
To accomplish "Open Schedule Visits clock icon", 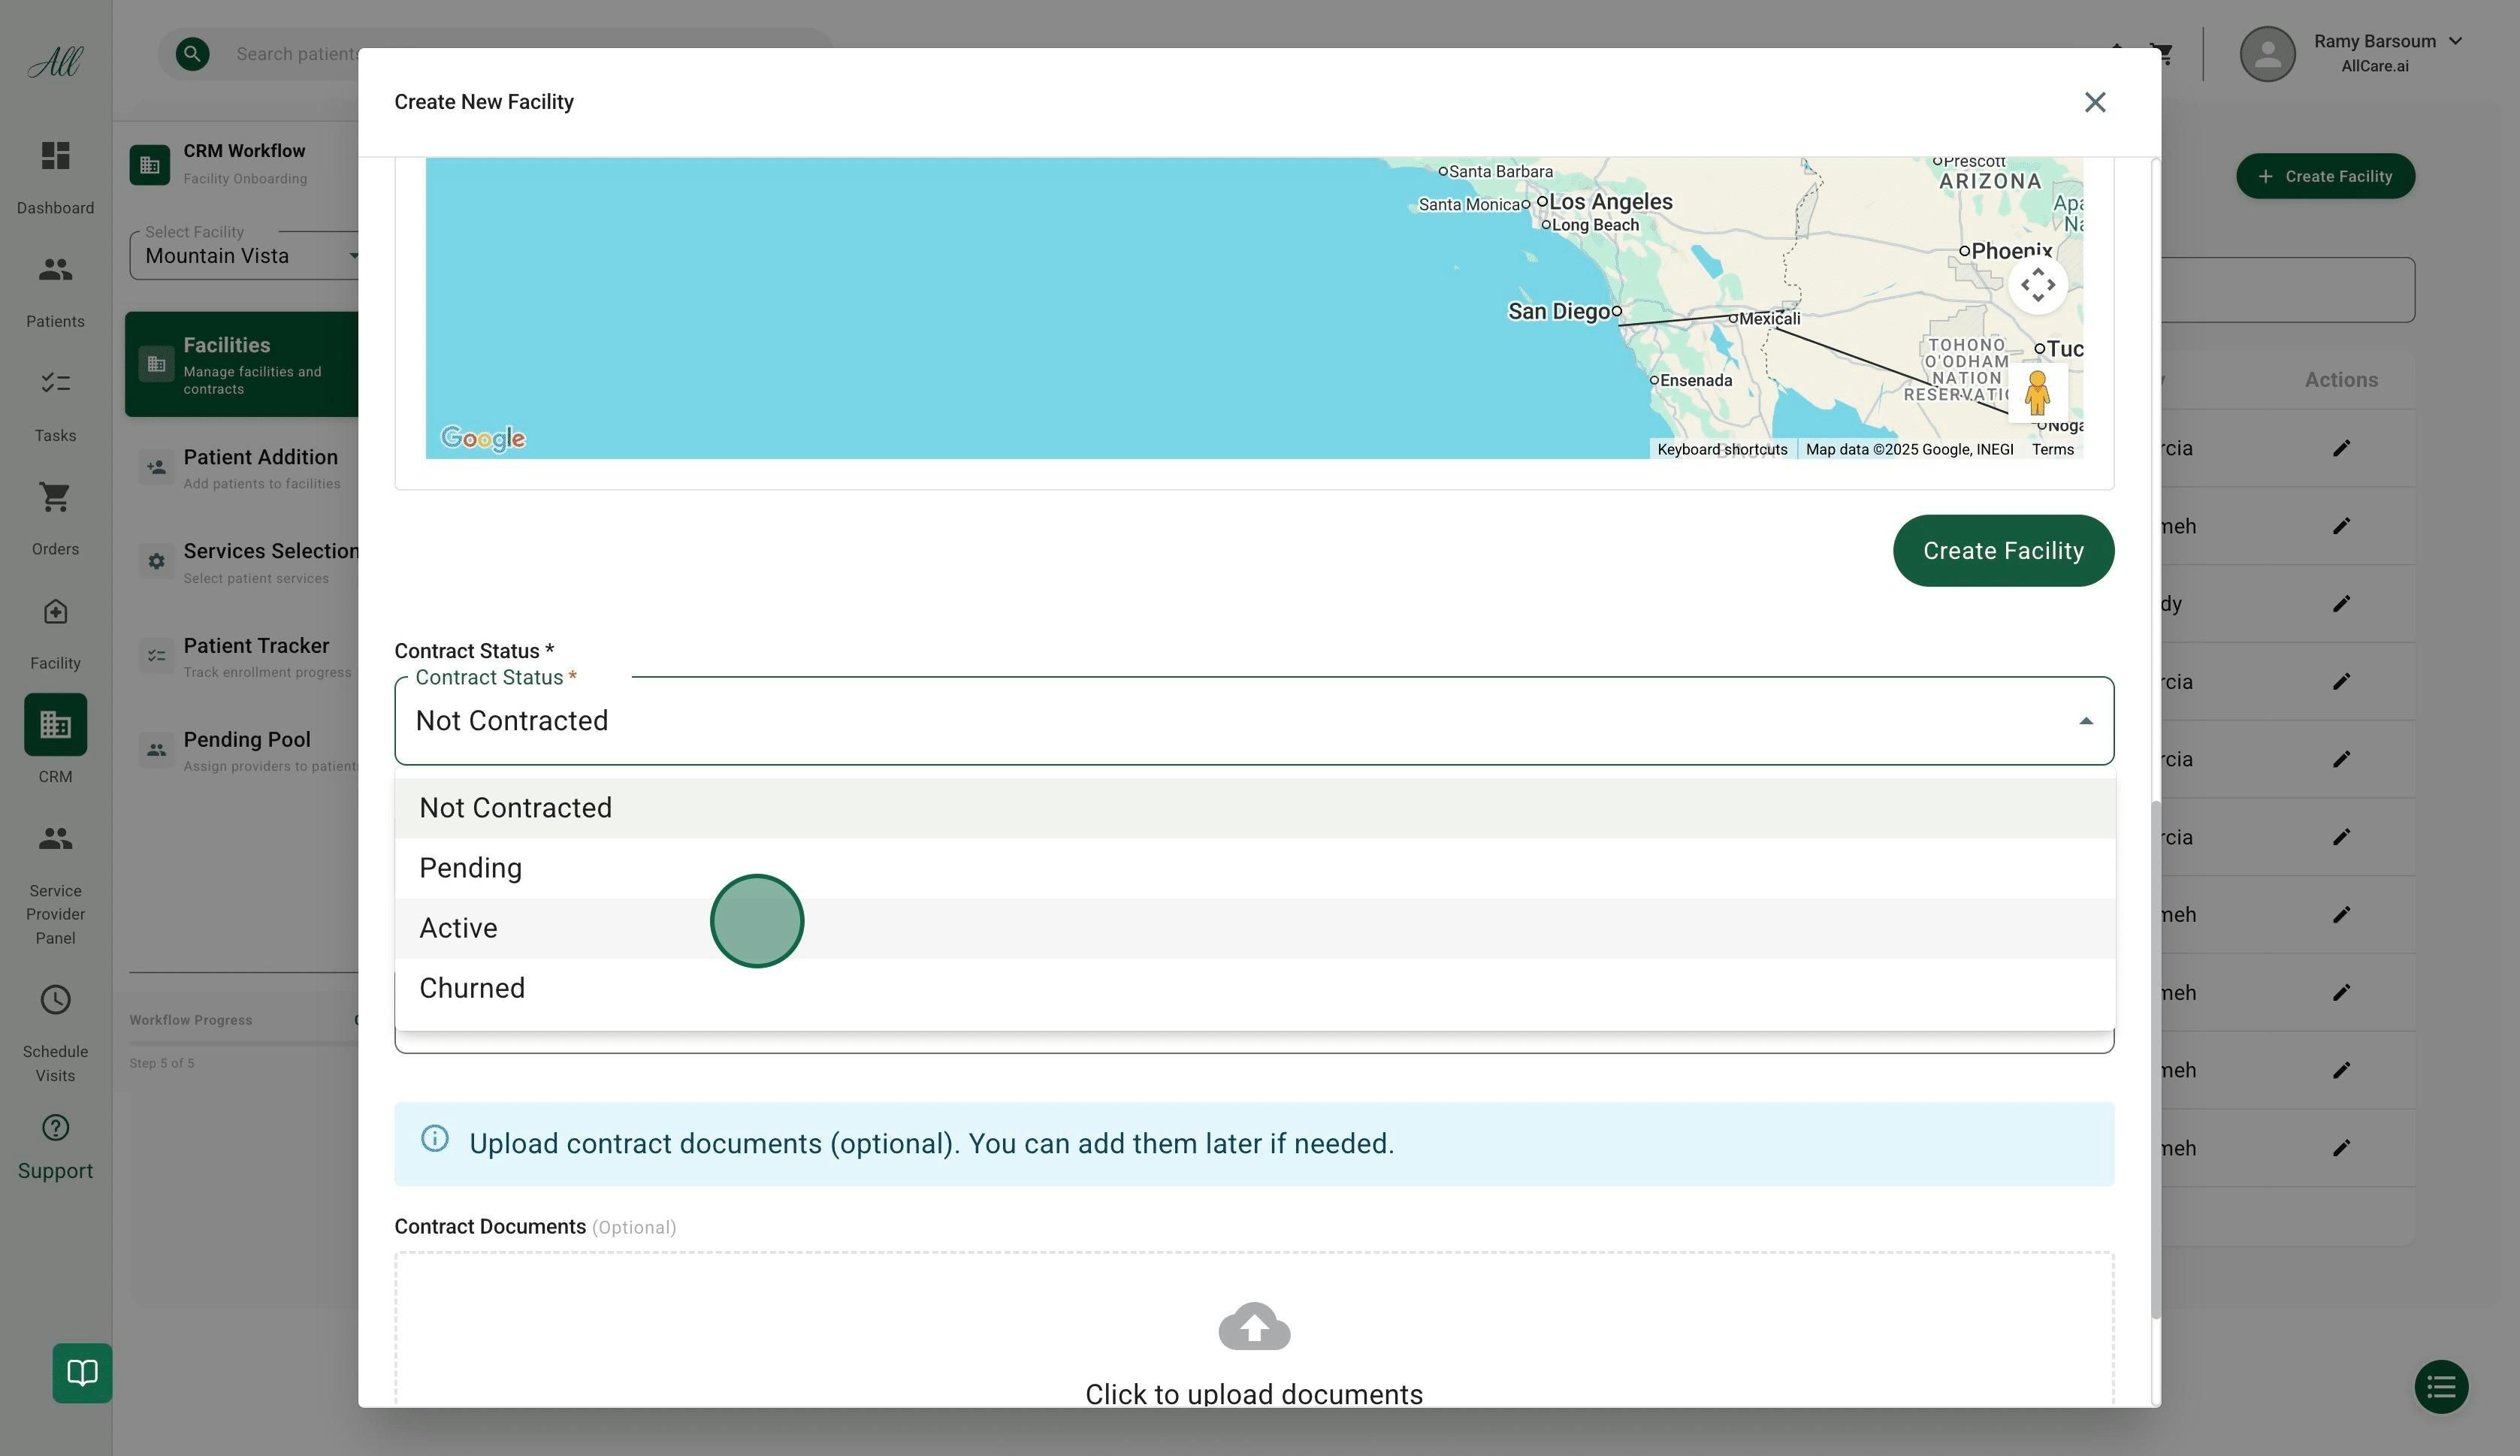I will [x=55, y=1000].
